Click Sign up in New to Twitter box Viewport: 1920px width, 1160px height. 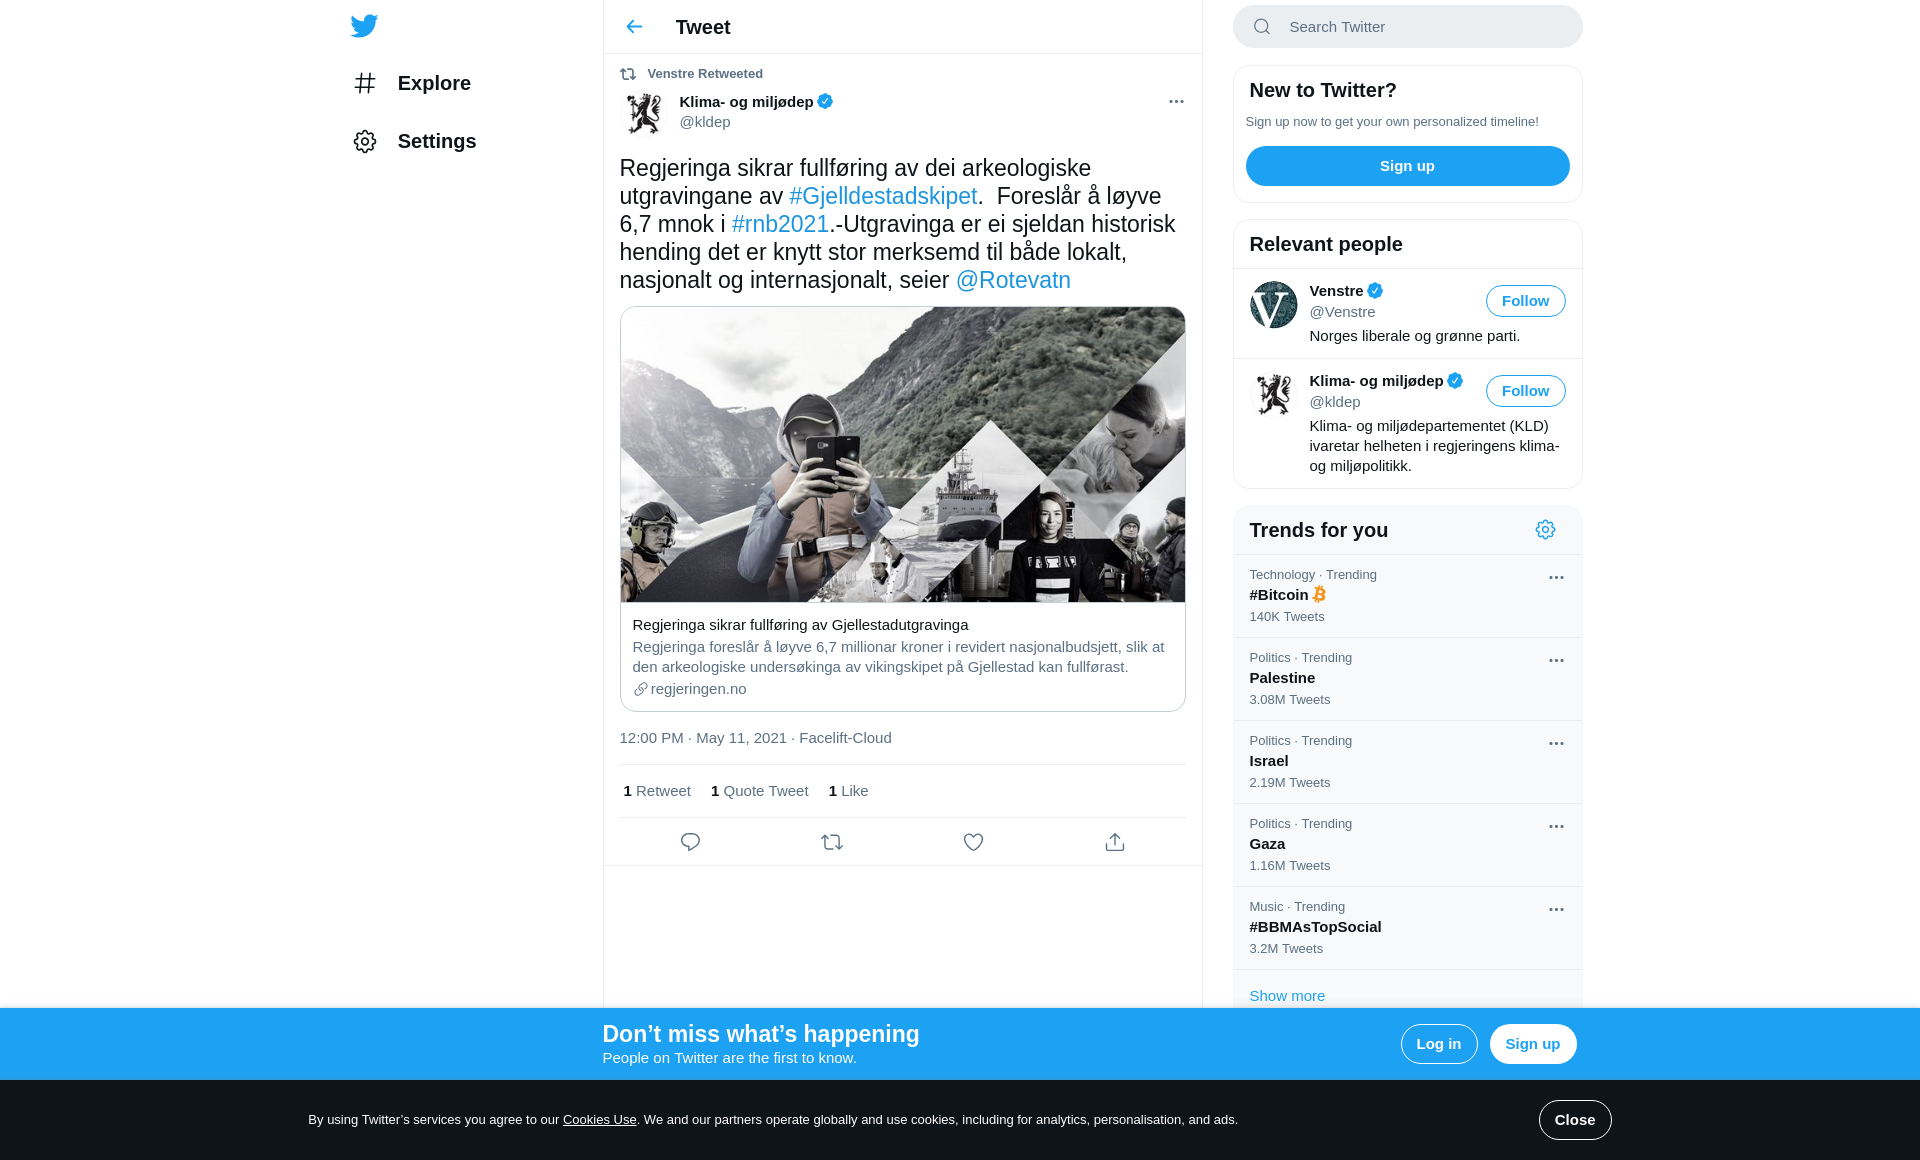coord(1407,166)
